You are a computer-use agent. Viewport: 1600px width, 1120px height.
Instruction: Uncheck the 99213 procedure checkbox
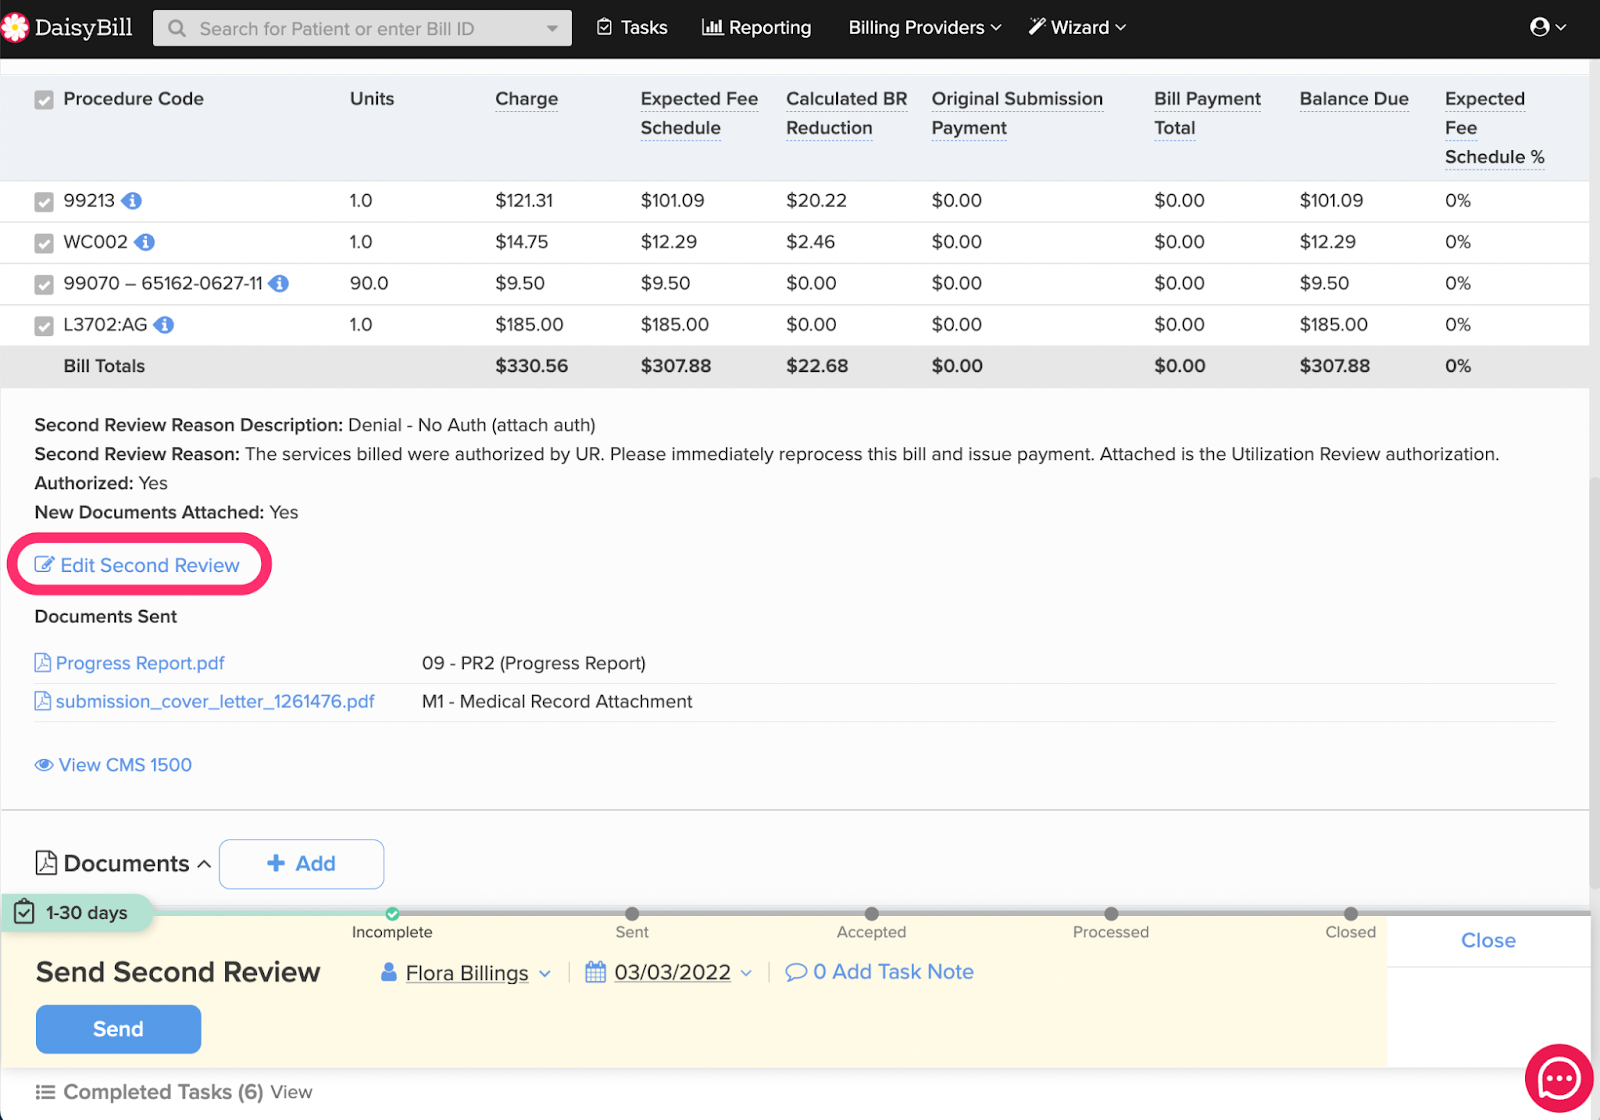(x=44, y=202)
